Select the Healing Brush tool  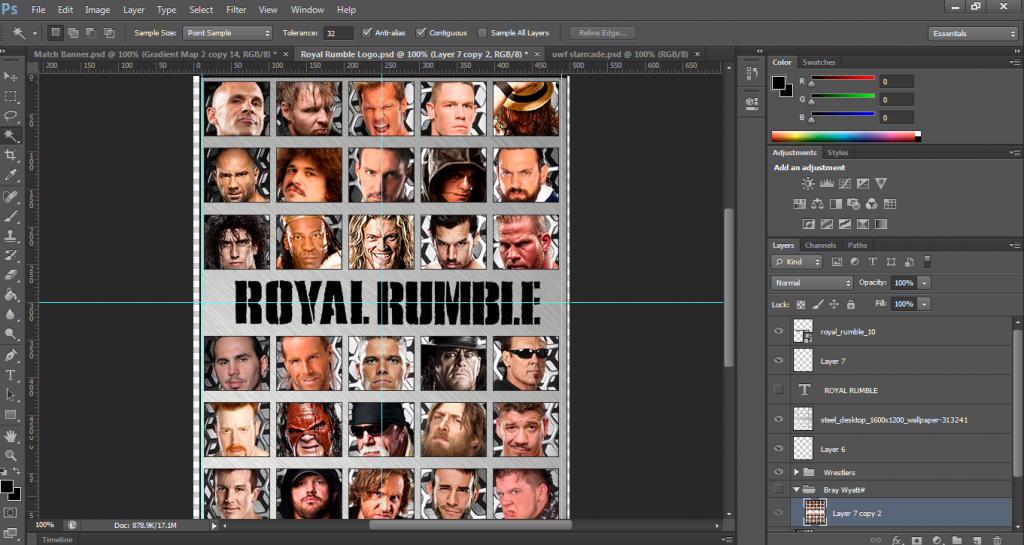coord(10,196)
